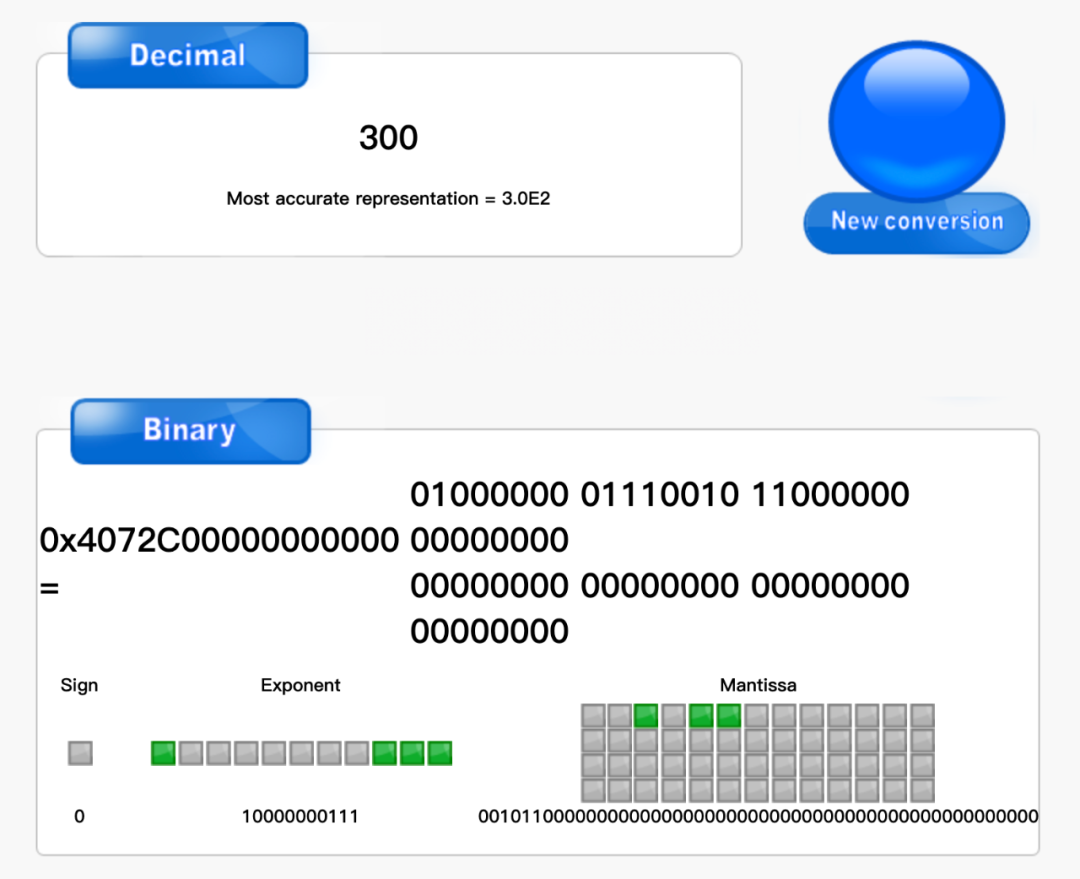The image size is (1080, 879).
Task: Click the binary byte 01000000
Action: pyautogui.click(x=489, y=495)
